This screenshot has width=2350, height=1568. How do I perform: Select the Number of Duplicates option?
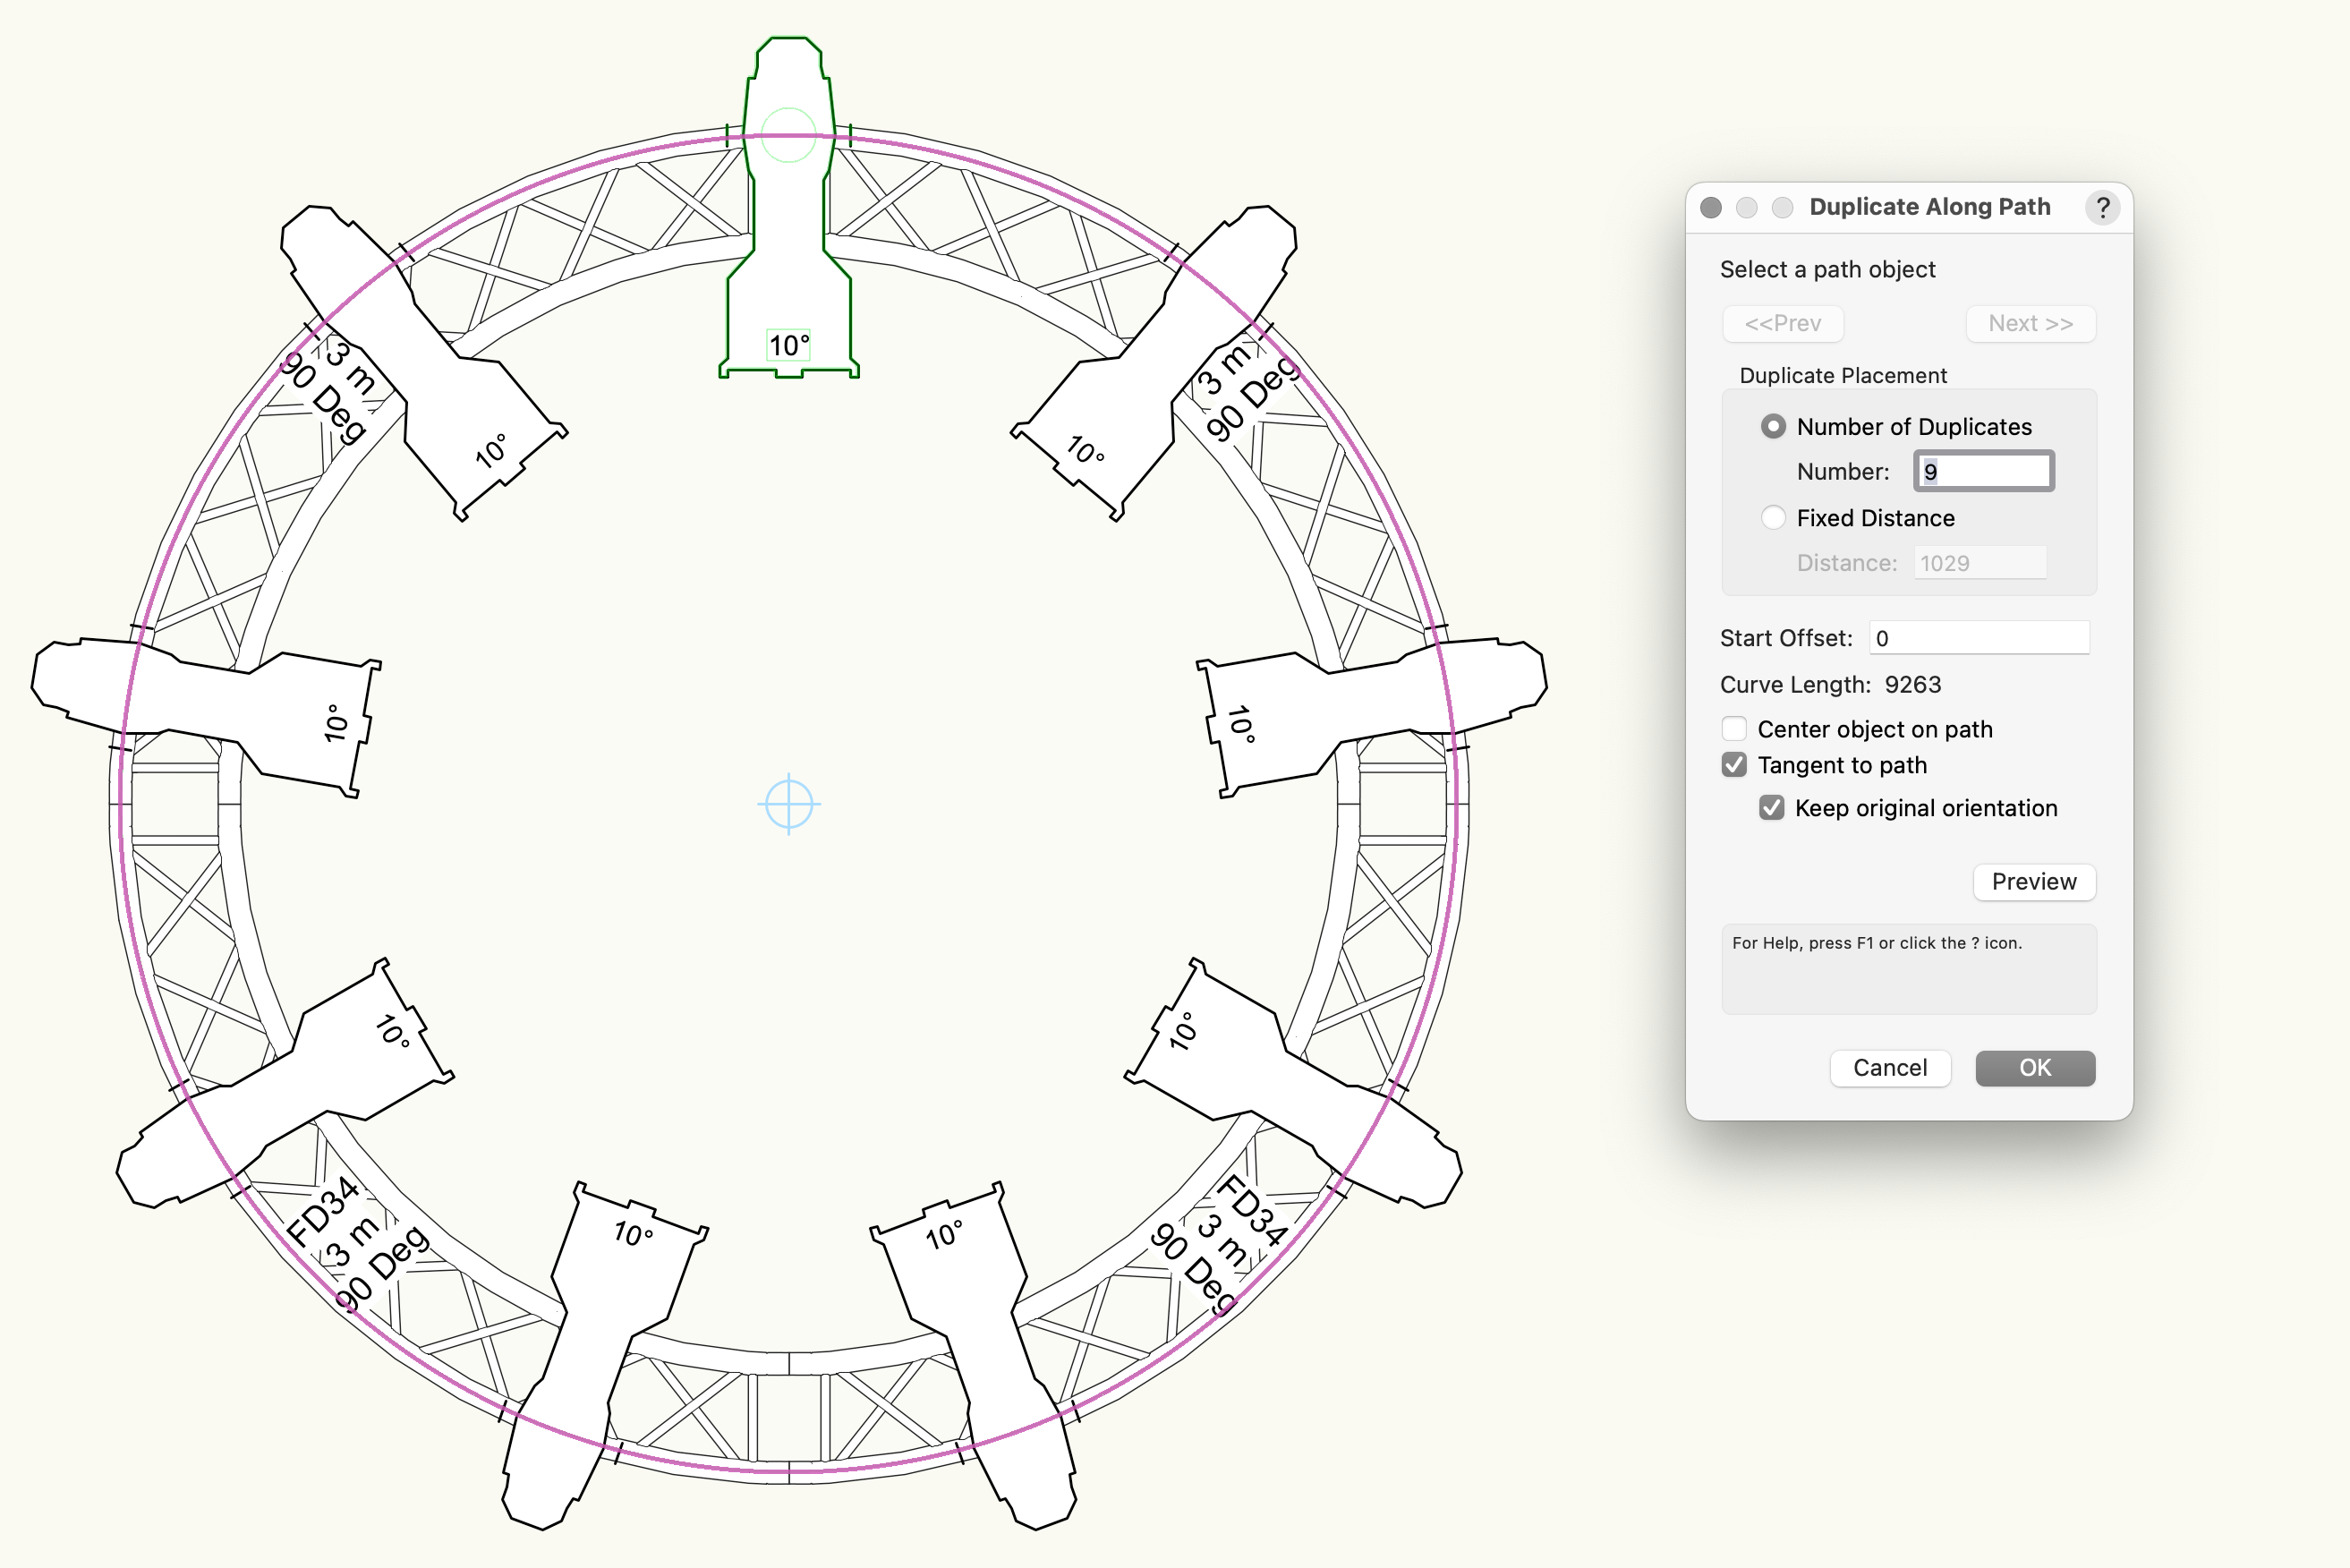tap(1773, 426)
